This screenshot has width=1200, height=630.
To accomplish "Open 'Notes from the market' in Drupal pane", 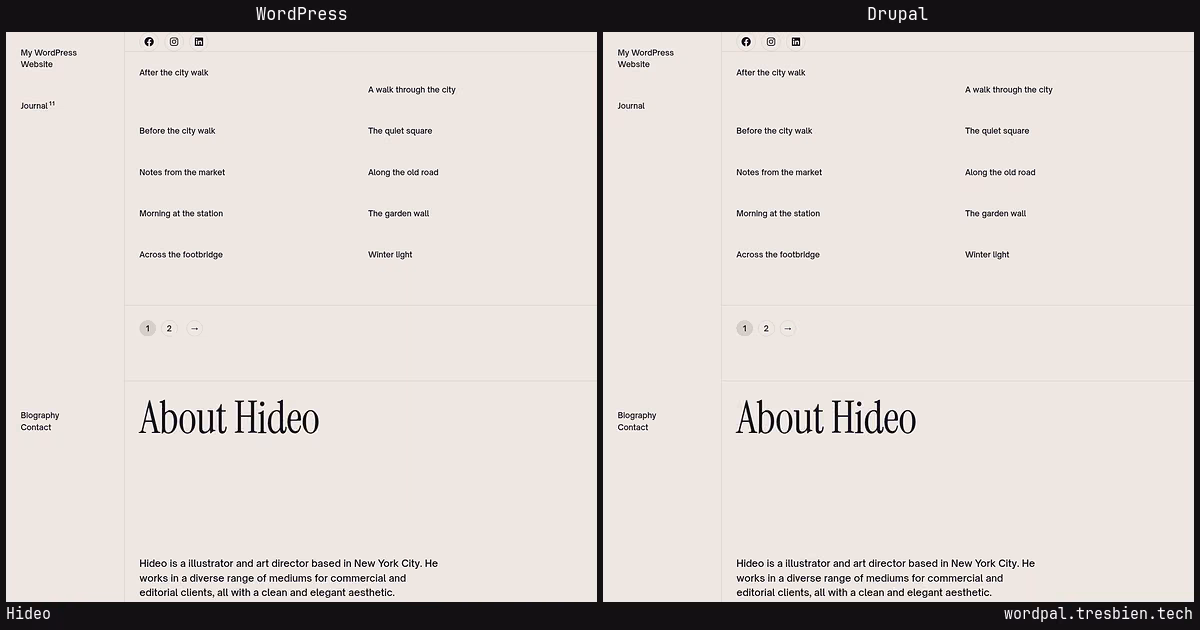I will pos(779,172).
